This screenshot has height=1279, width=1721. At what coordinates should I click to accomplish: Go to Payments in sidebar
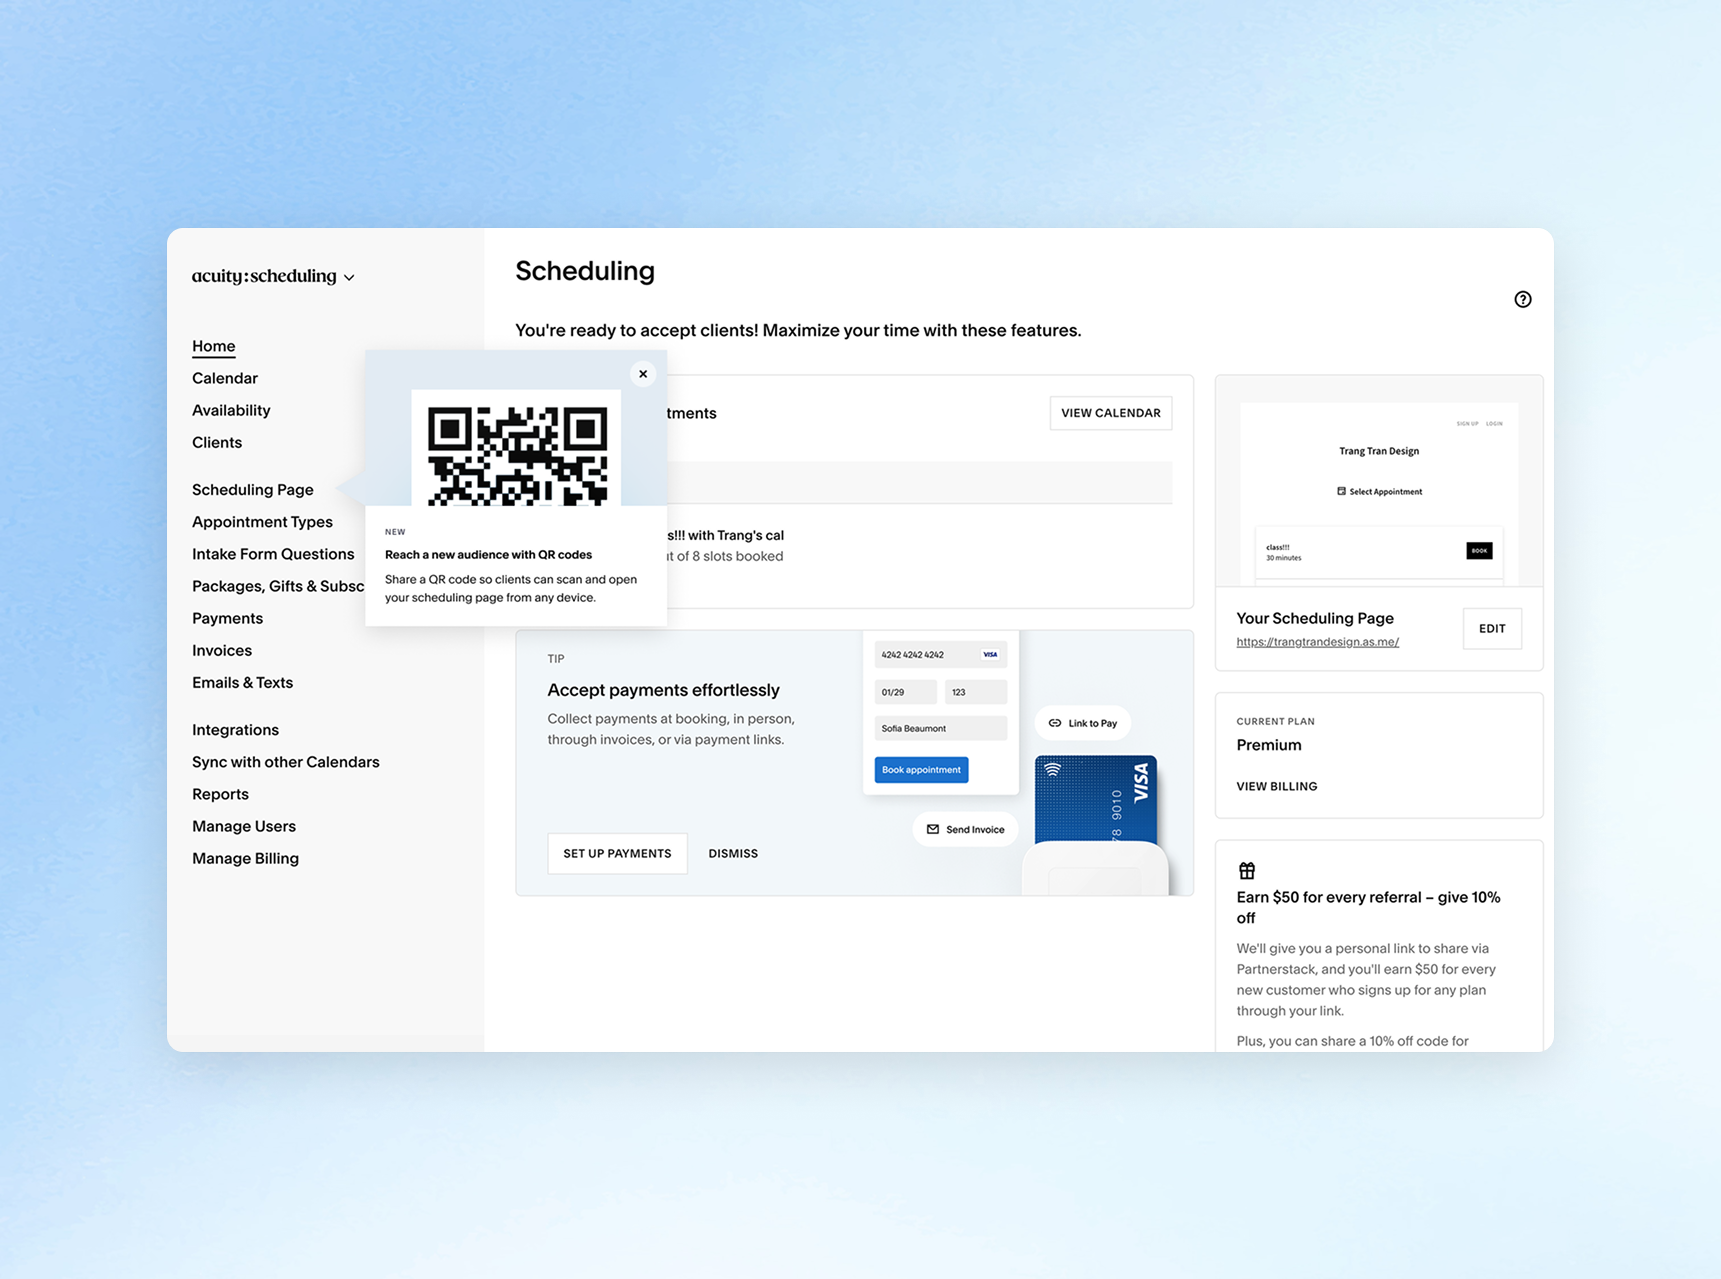pyautogui.click(x=227, y=618)
